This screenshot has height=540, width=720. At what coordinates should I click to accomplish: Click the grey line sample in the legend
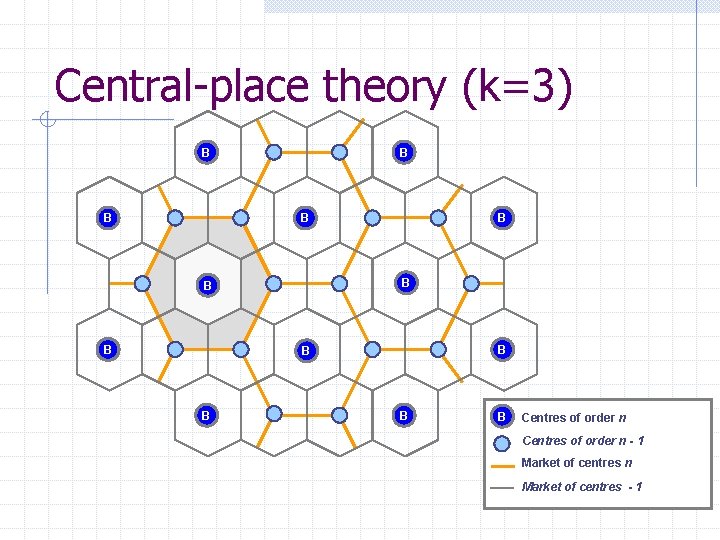tap(502, 488)
